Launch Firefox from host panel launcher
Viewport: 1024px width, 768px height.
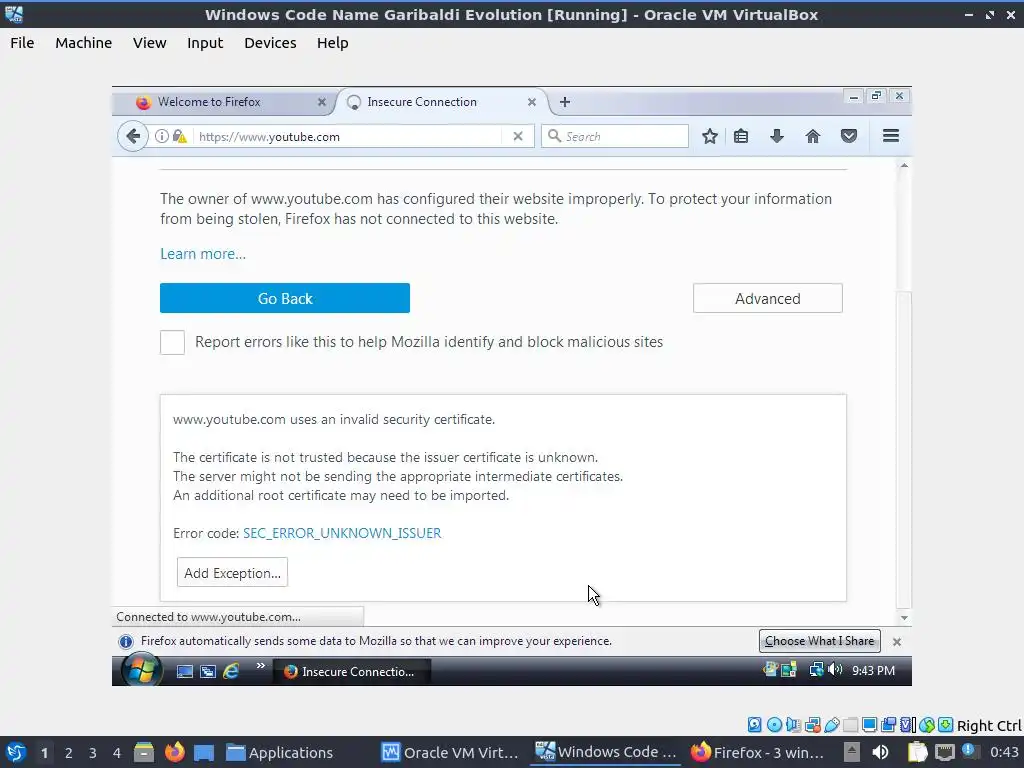174,752
